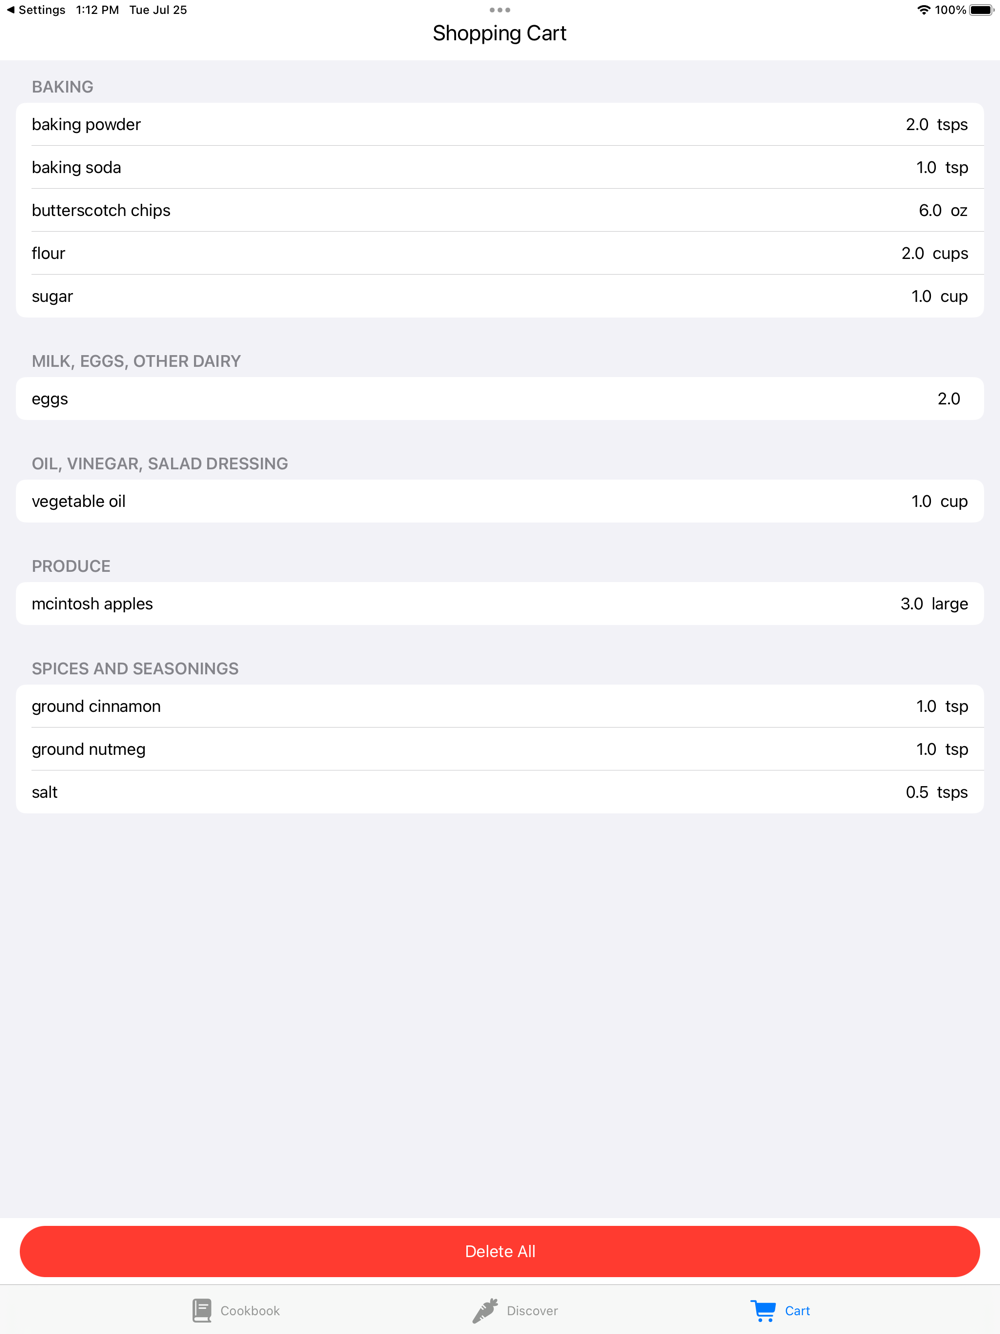Tap the Wi-Fi status icon

click(x=923, y=10)
